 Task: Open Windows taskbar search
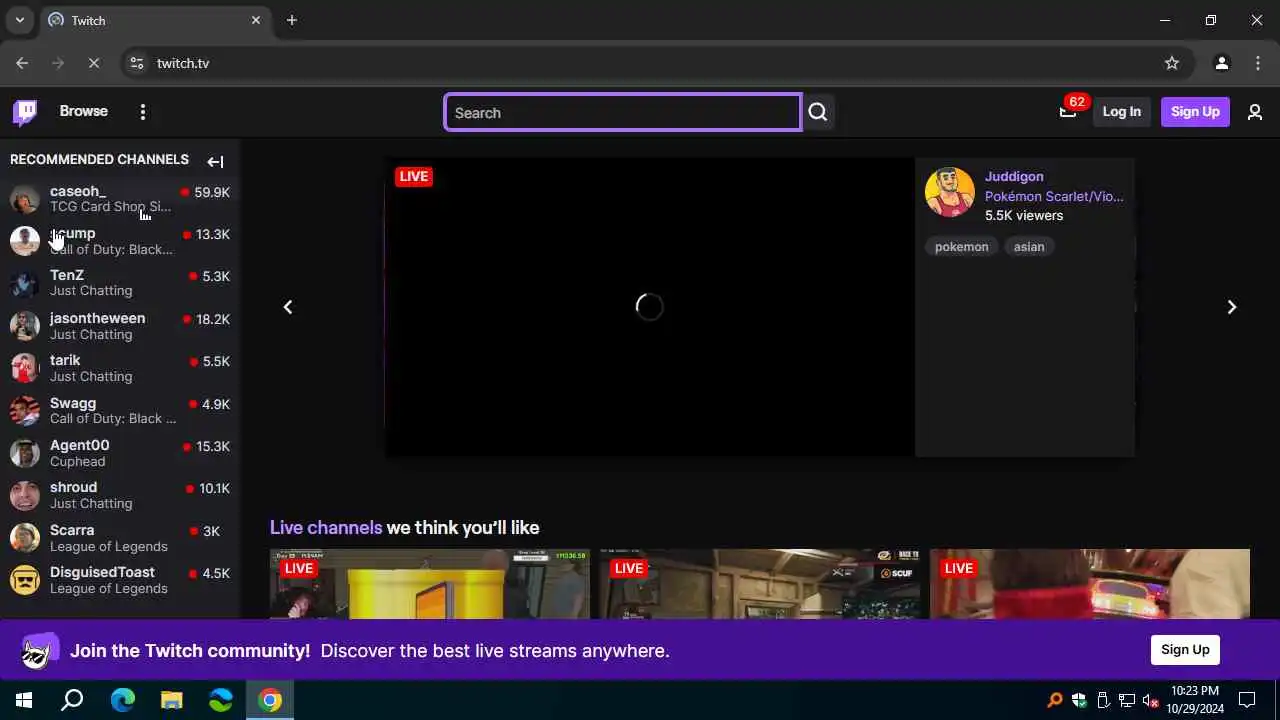(x=72, y=700)
